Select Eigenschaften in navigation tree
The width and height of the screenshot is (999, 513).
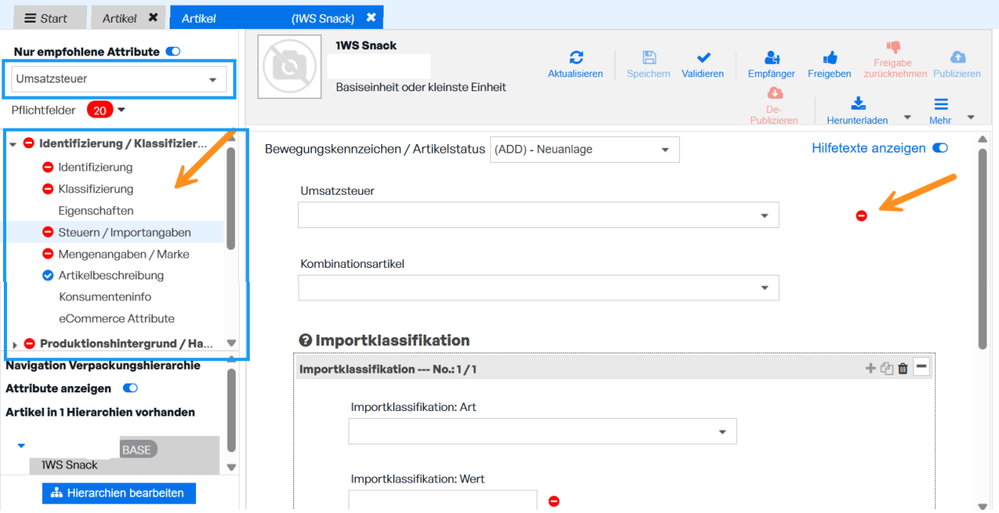coord(96,210)
